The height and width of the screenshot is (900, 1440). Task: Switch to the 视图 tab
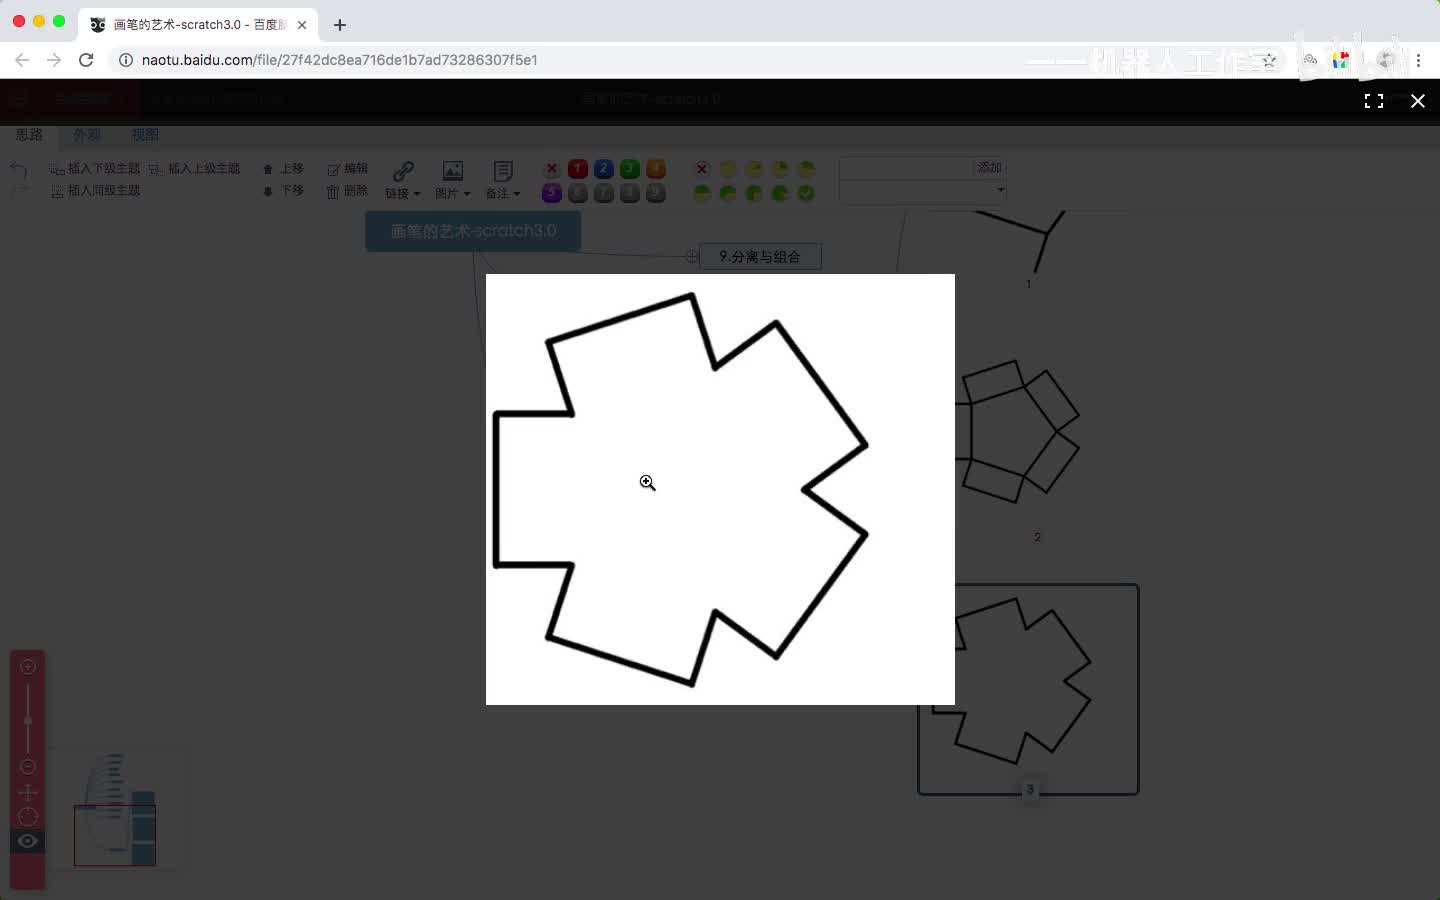(145, 134)
